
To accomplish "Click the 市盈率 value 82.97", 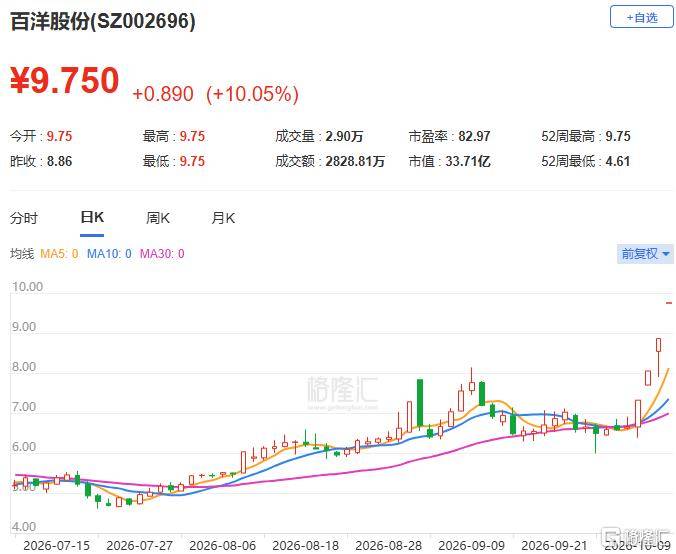I will point(474,136).
